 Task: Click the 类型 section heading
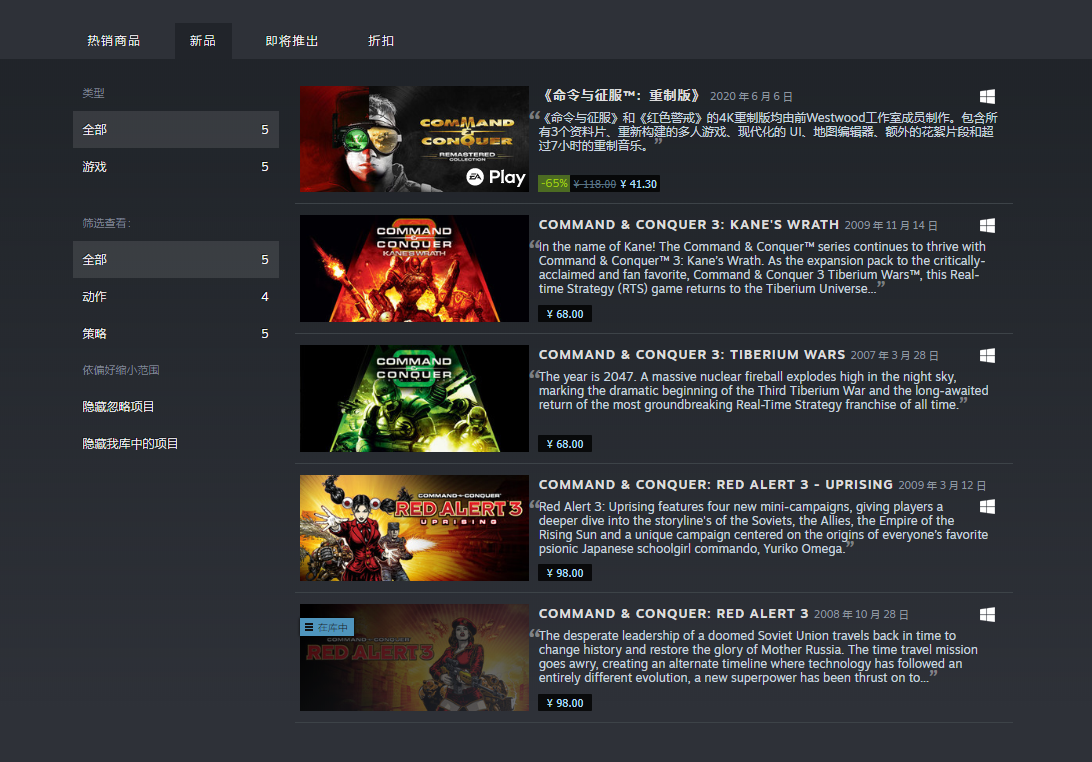click(93, 93)
